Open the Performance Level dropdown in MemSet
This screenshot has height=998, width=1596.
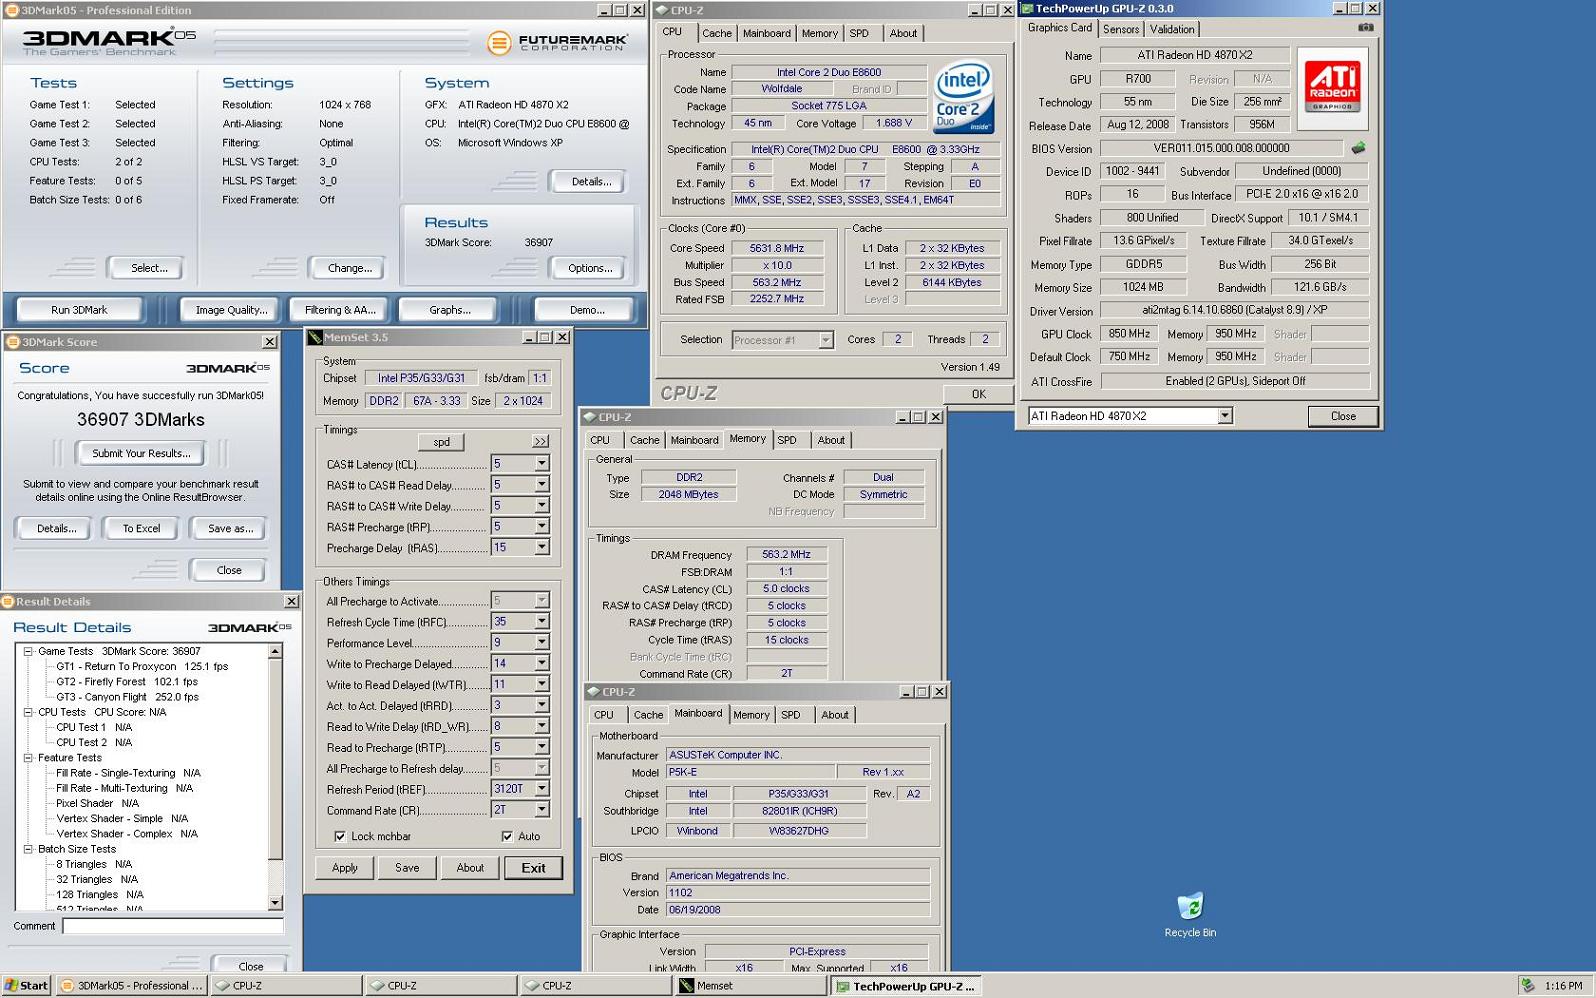[x=541, y=643]
